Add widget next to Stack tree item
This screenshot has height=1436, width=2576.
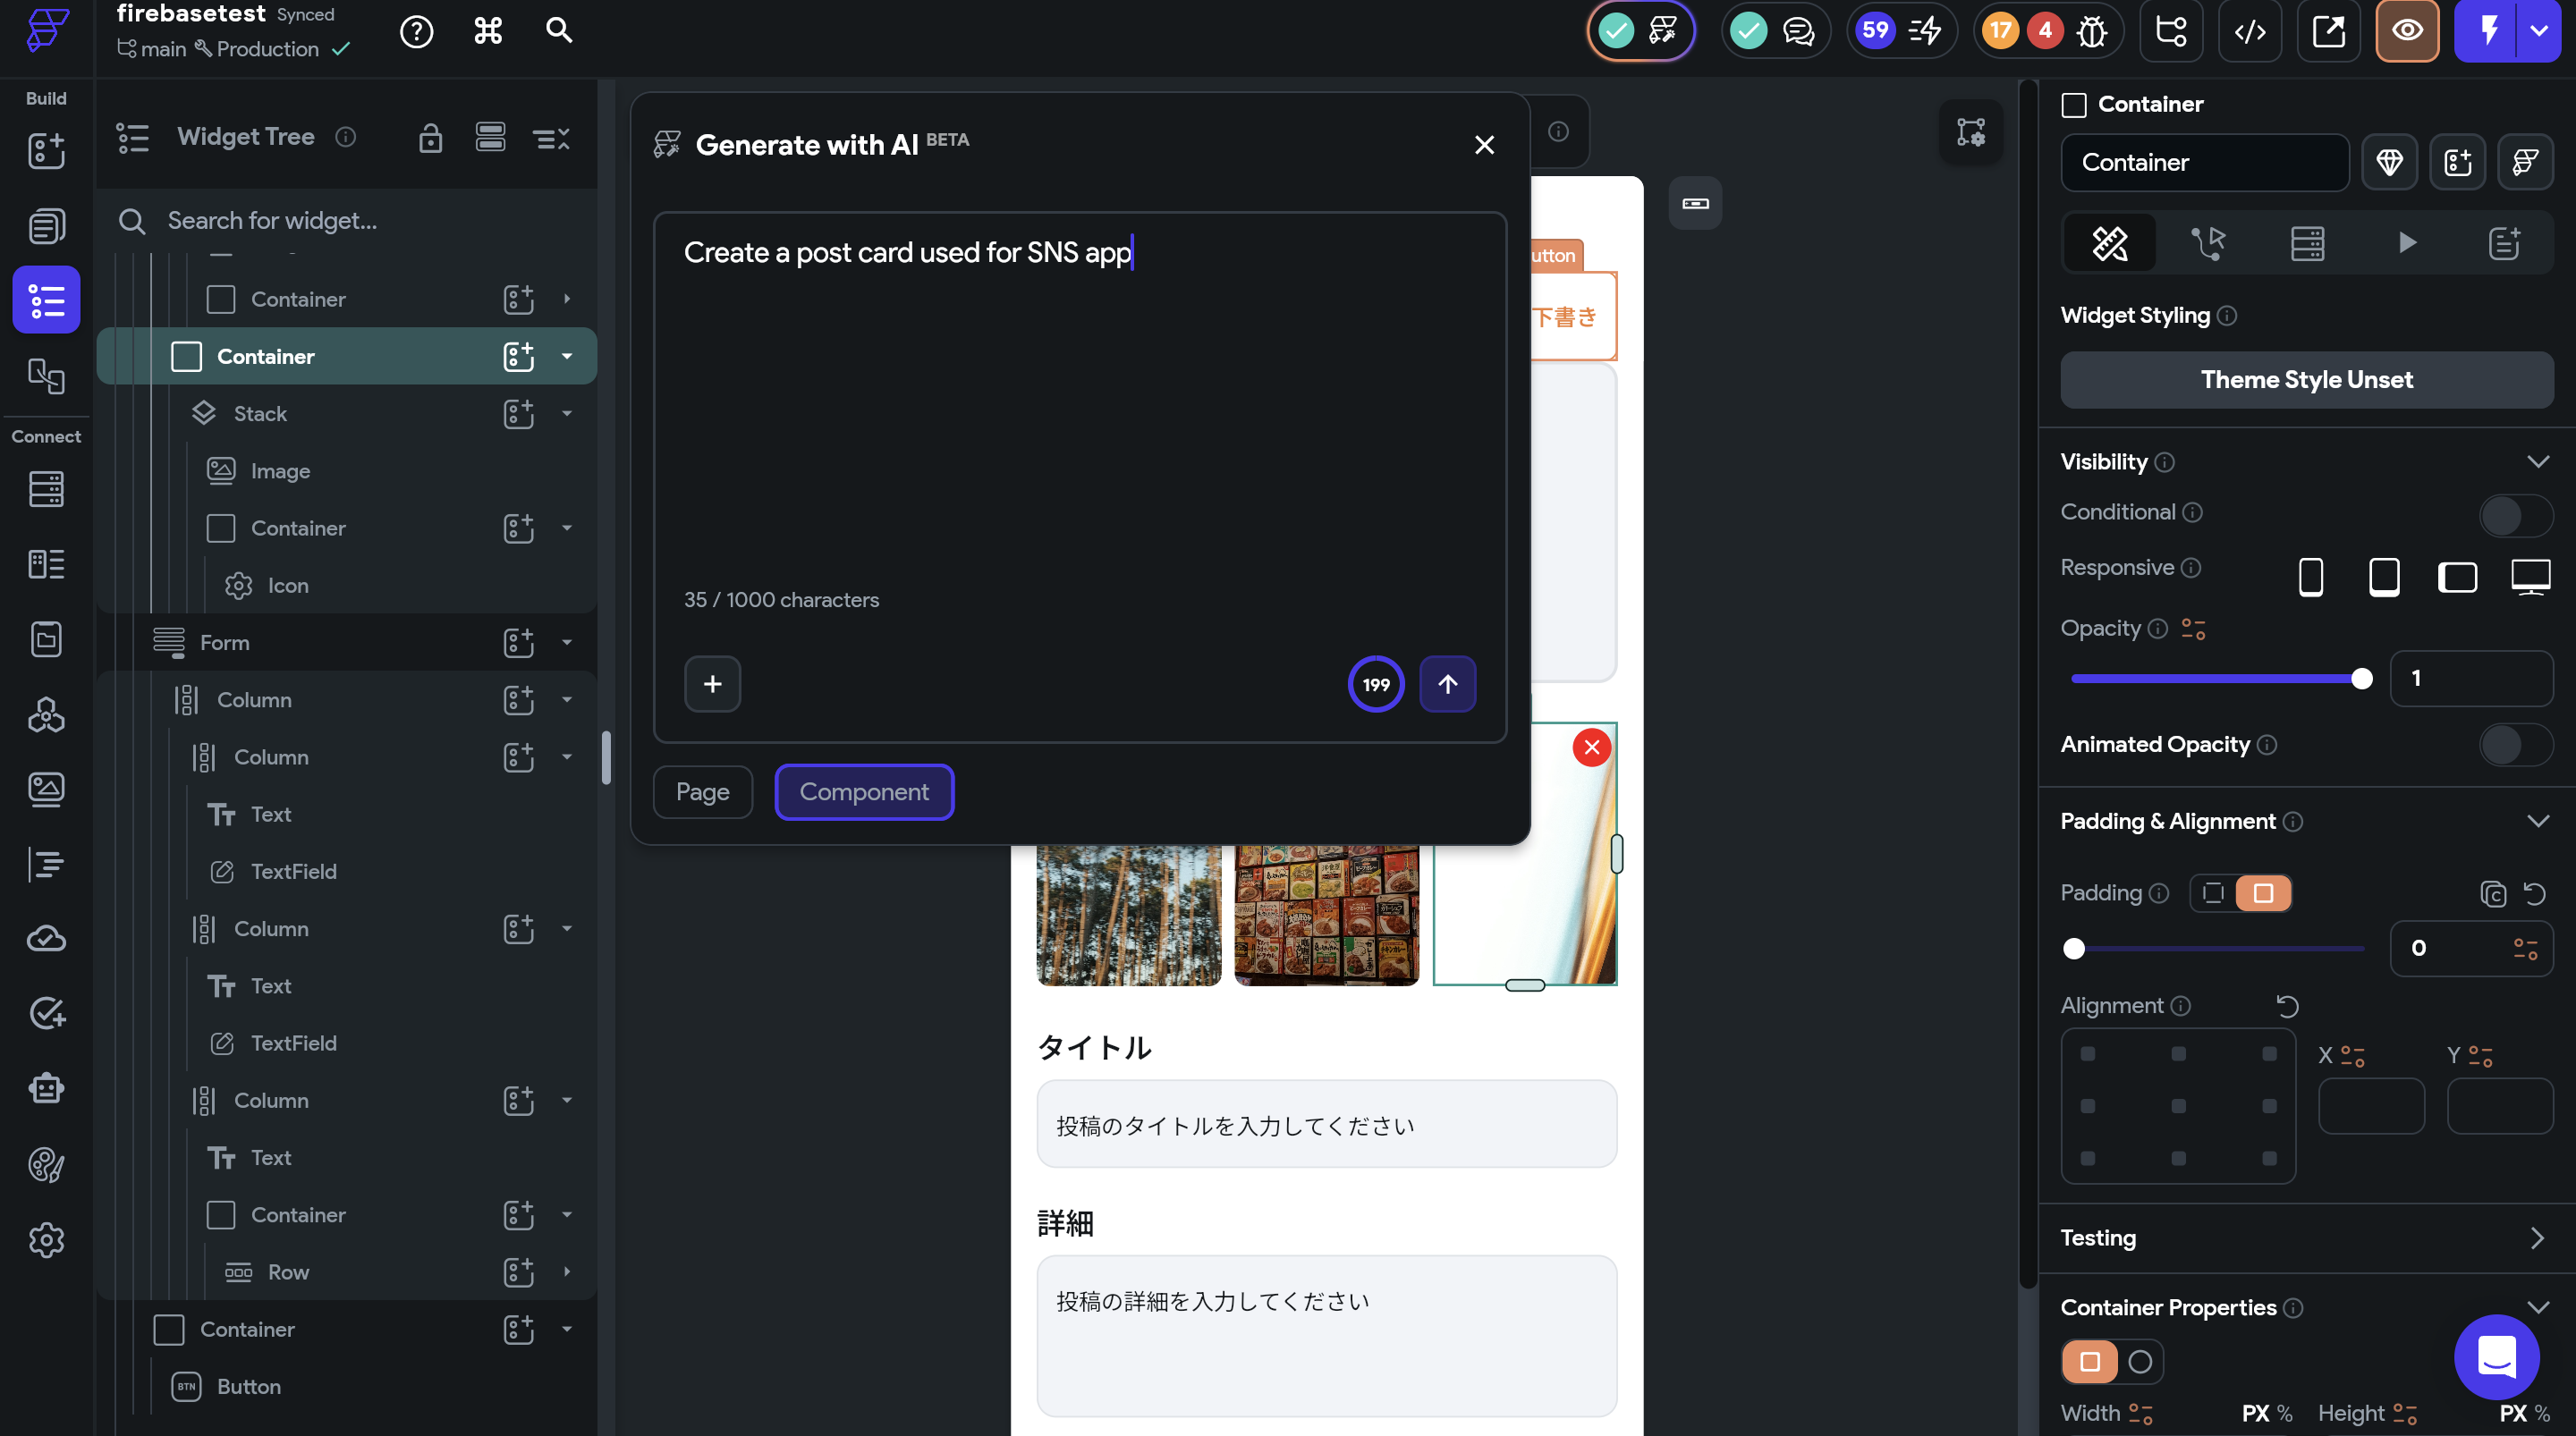pyautogui.click(x=518, y=413)
